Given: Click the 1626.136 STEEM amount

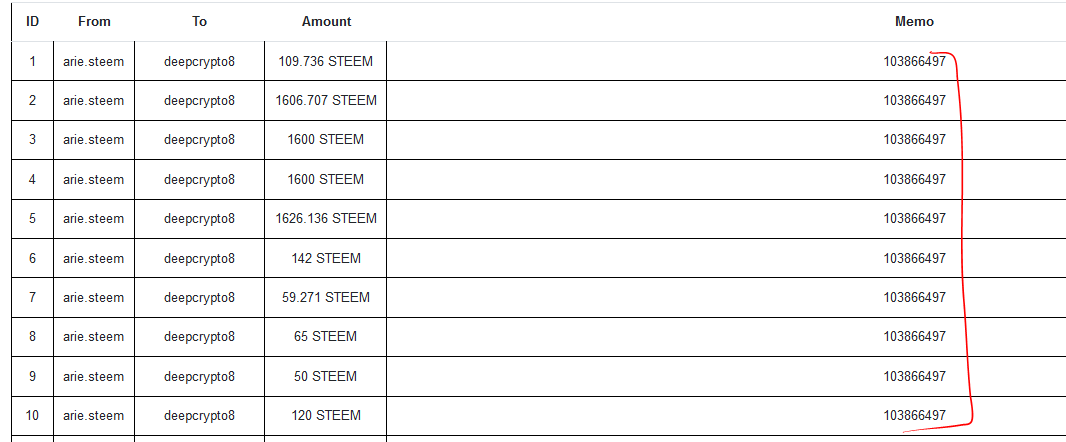Looking at the screenshot, I should tap(326, 218).
